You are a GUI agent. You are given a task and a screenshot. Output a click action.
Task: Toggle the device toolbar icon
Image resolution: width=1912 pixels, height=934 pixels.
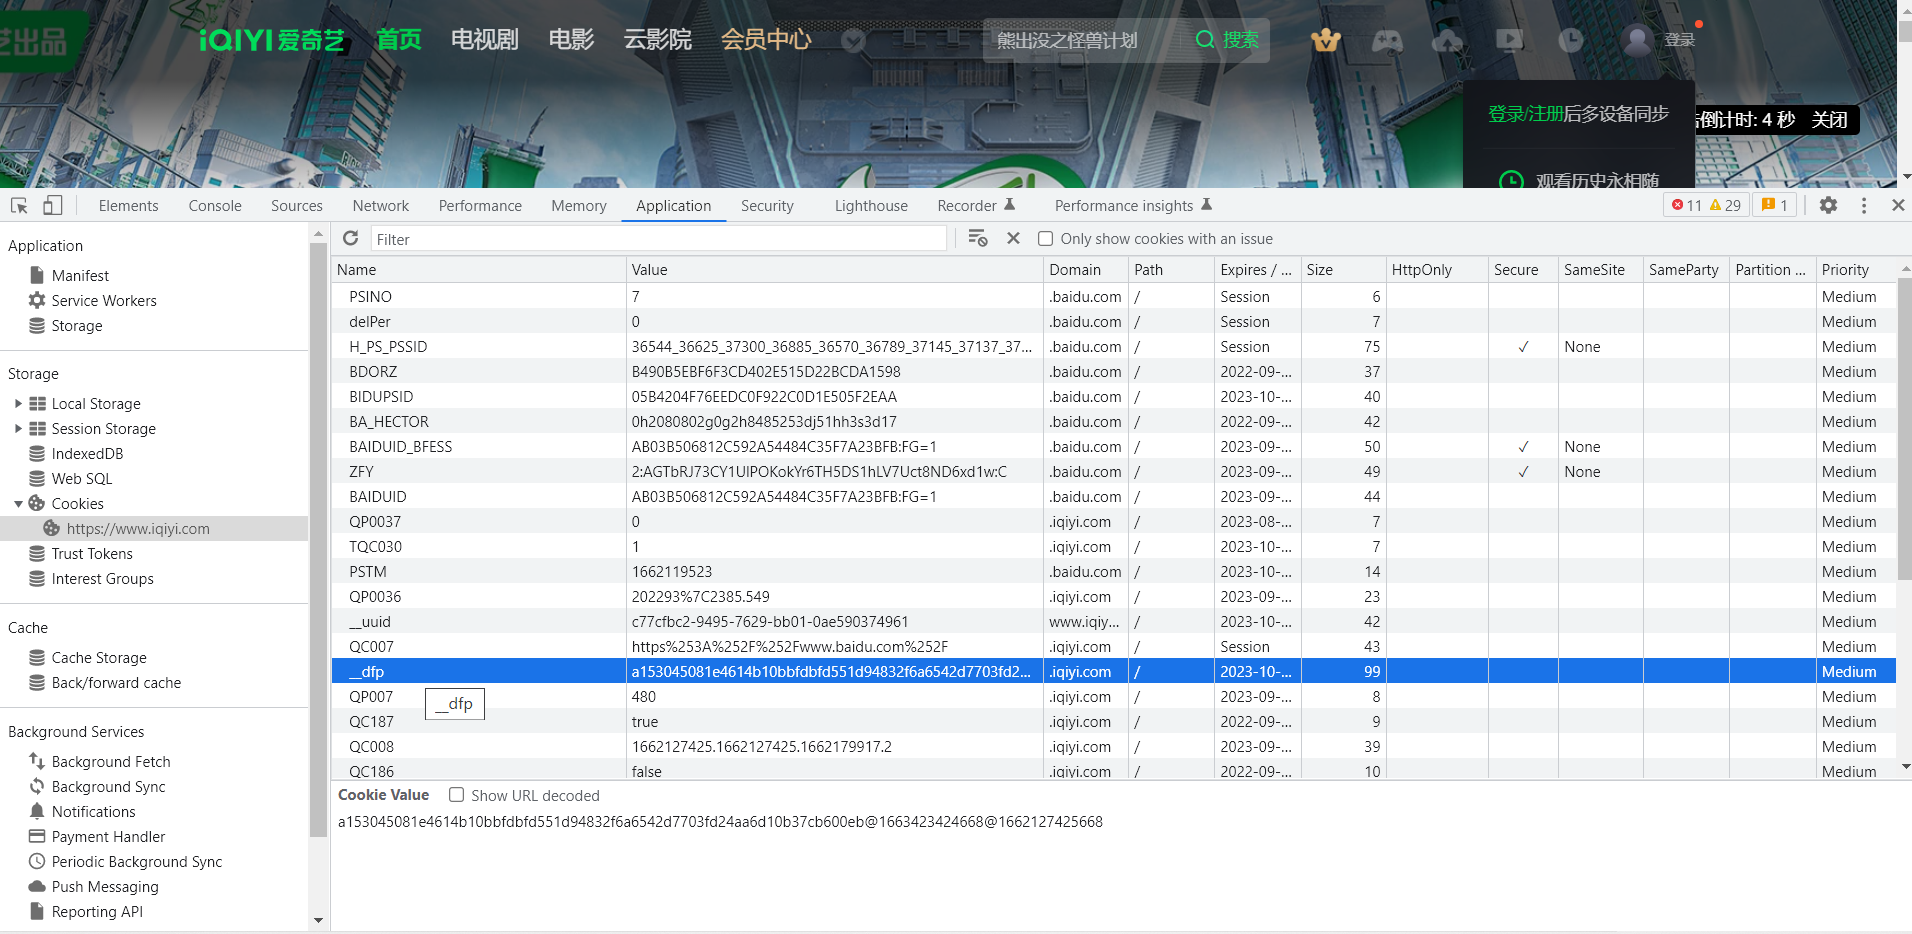pos(53,205)
